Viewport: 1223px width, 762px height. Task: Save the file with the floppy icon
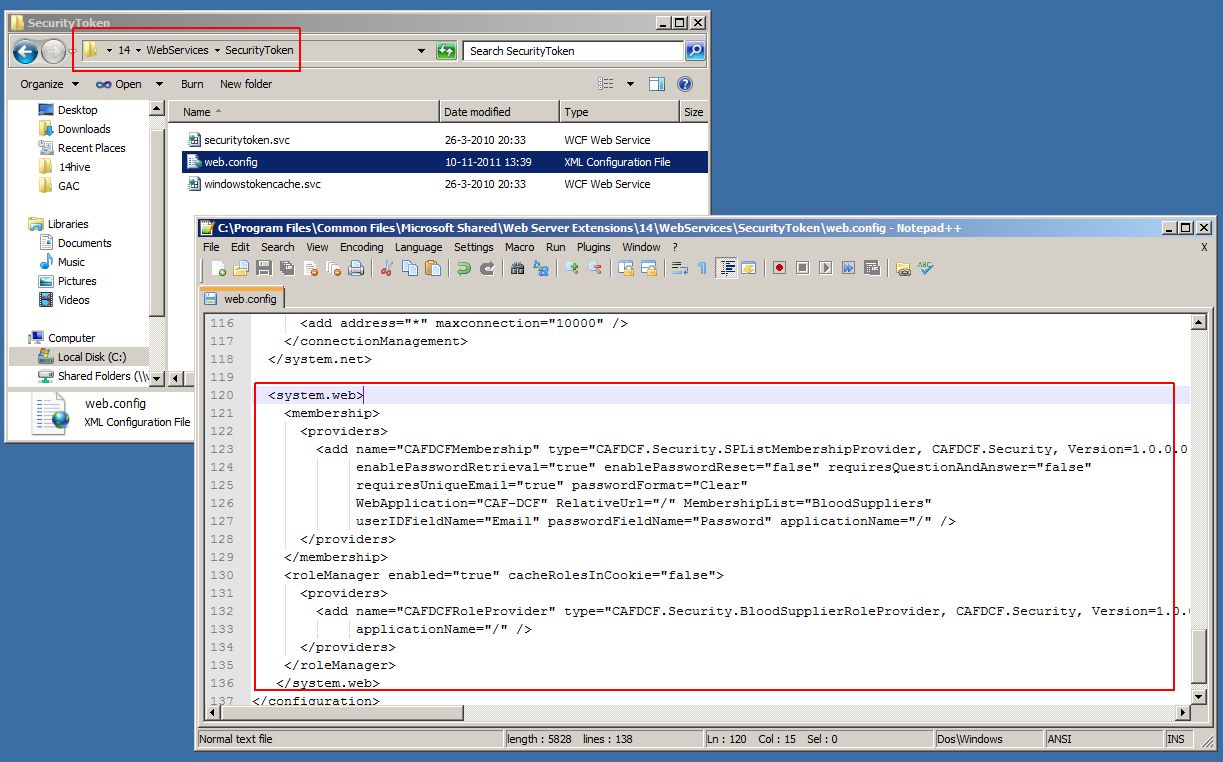(x=264, y=268)
